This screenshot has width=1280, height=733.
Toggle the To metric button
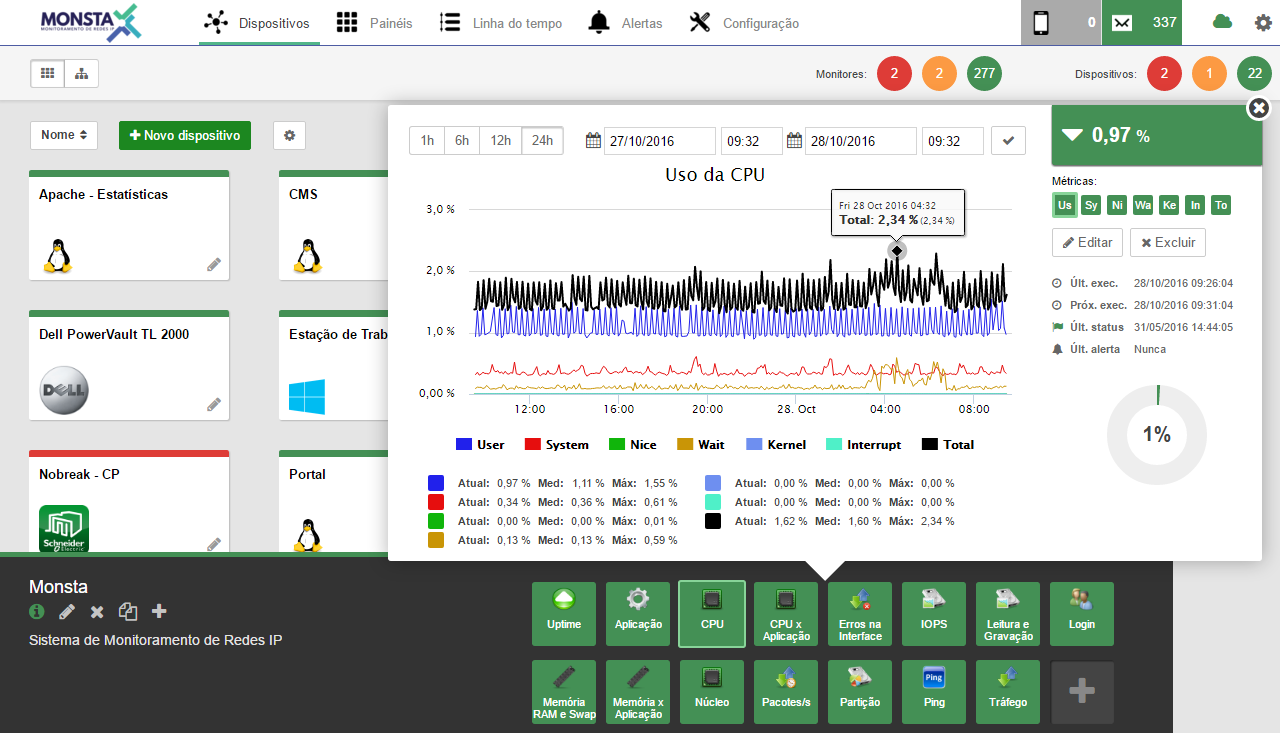pos(1220,205)
